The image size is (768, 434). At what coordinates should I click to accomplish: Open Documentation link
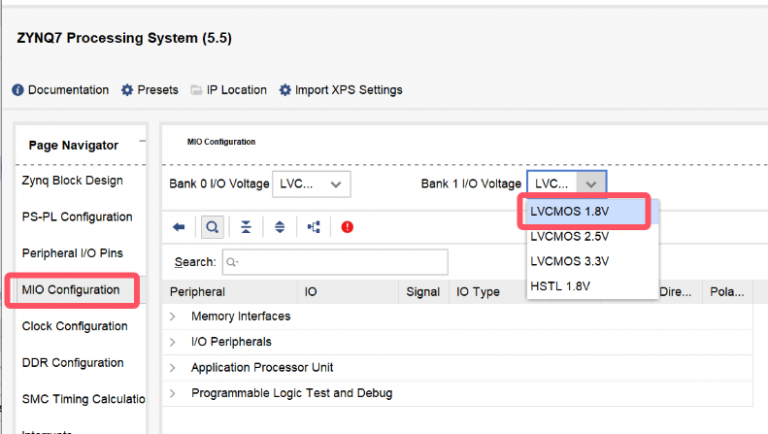click(60, 90)
